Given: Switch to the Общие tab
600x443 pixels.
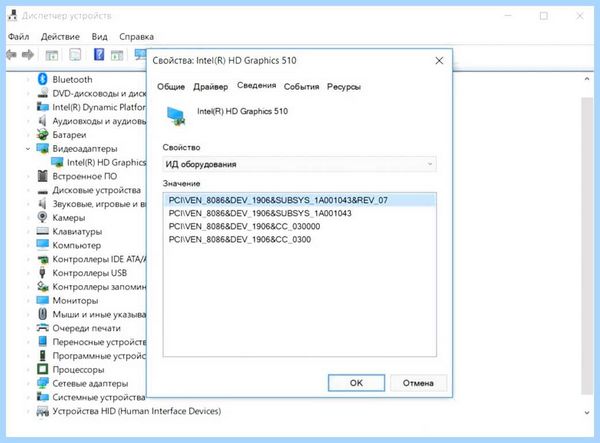Looking at the screenshot, I should click(171, 87).
